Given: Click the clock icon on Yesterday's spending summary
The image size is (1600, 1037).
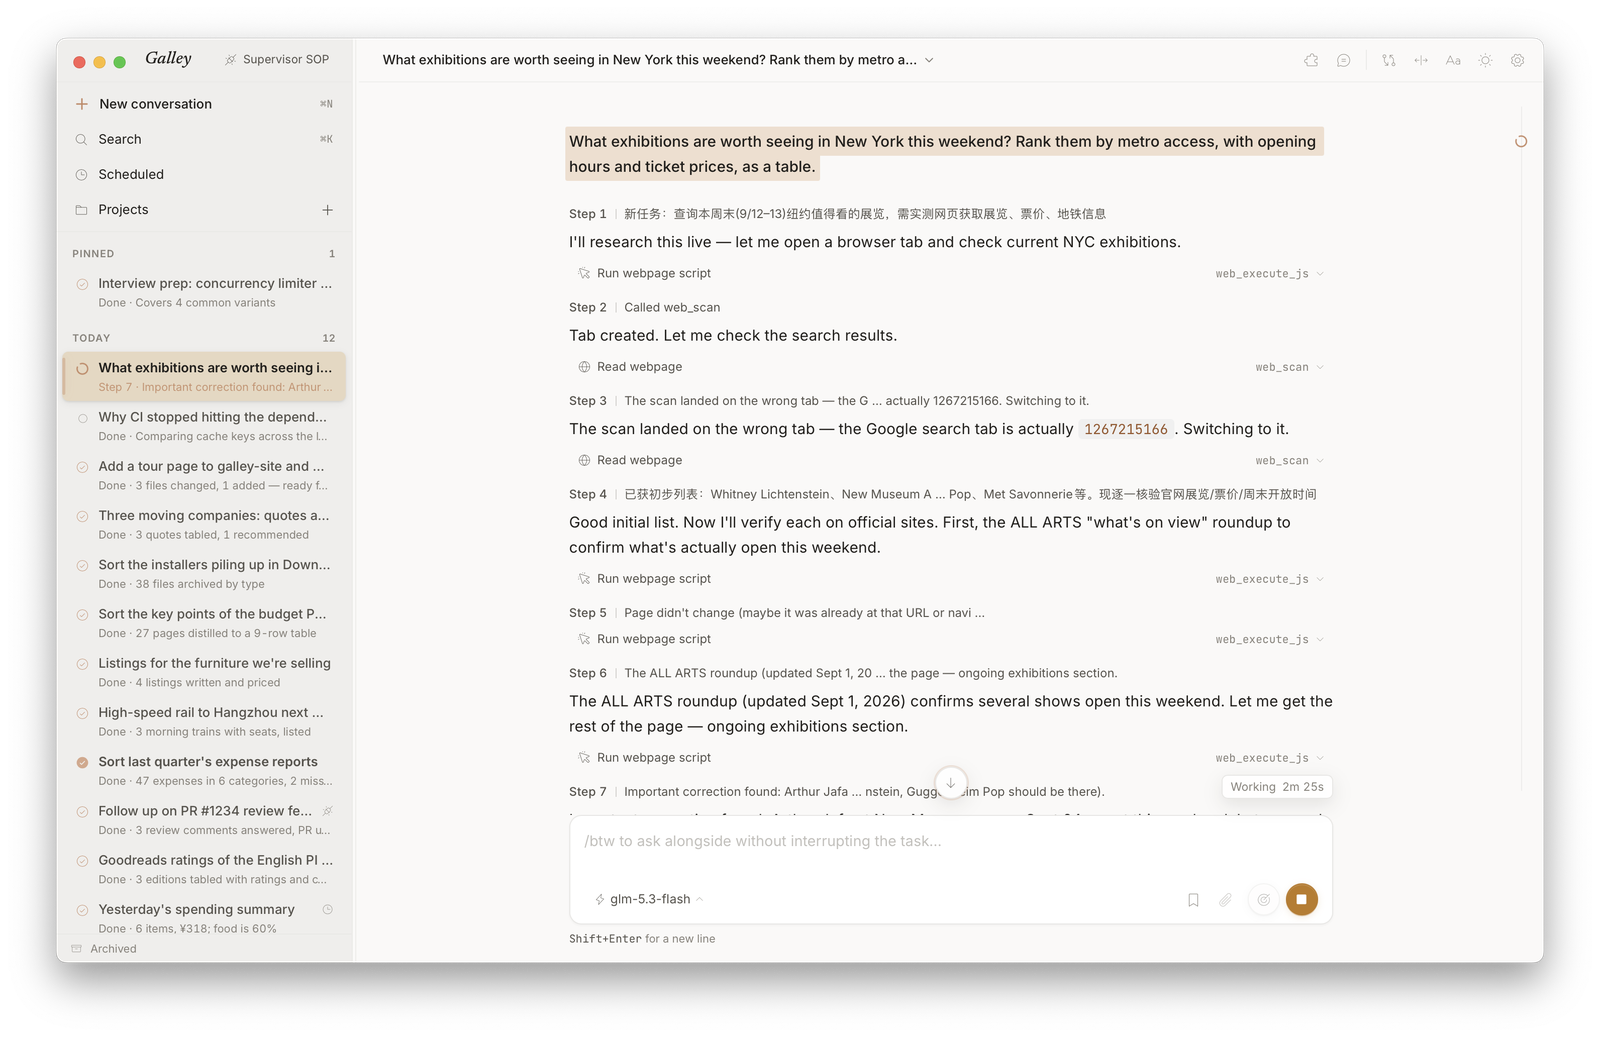Looking at the screenshot, I should tap(327, 909).
